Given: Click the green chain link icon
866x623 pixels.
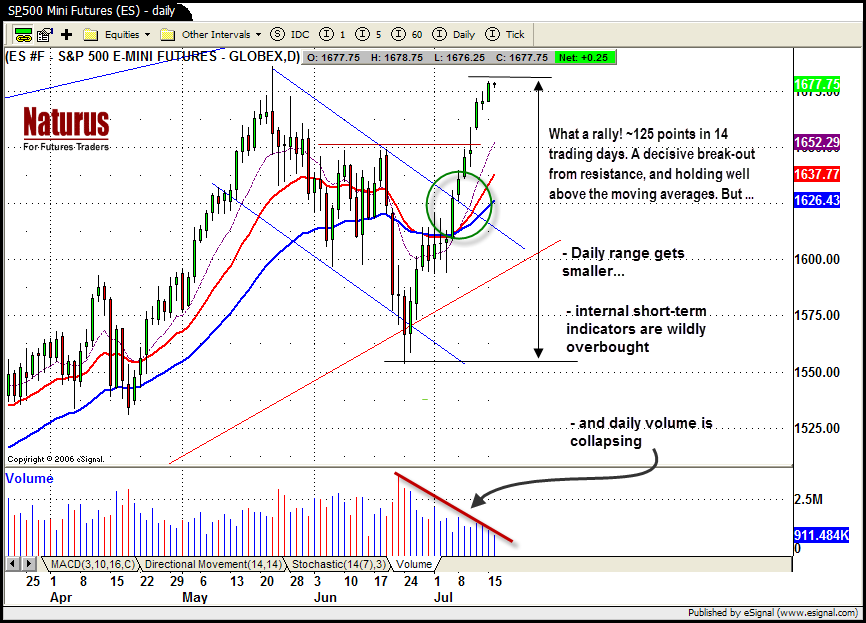Looking at the screenshot, I should [x=22, y=34].
